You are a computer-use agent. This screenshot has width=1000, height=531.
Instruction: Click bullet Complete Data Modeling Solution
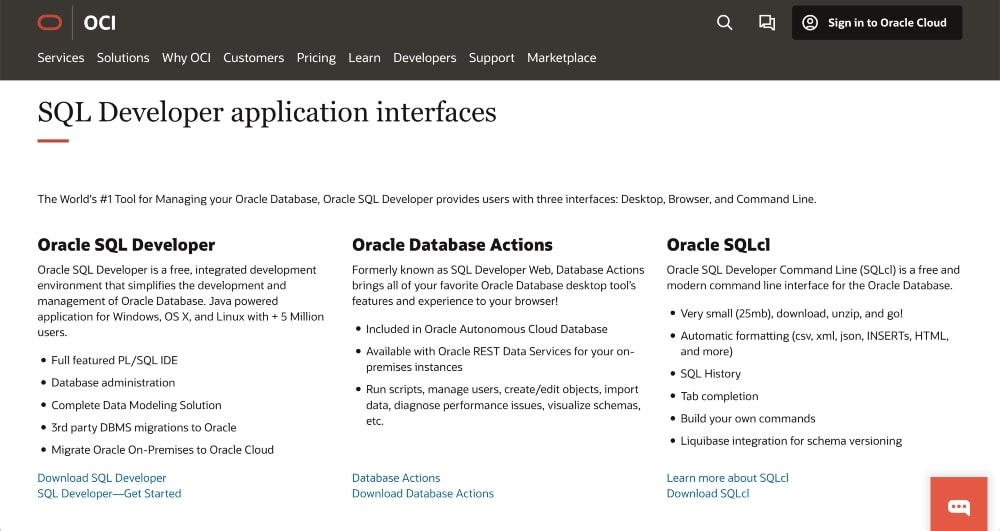tap(136, 405)
